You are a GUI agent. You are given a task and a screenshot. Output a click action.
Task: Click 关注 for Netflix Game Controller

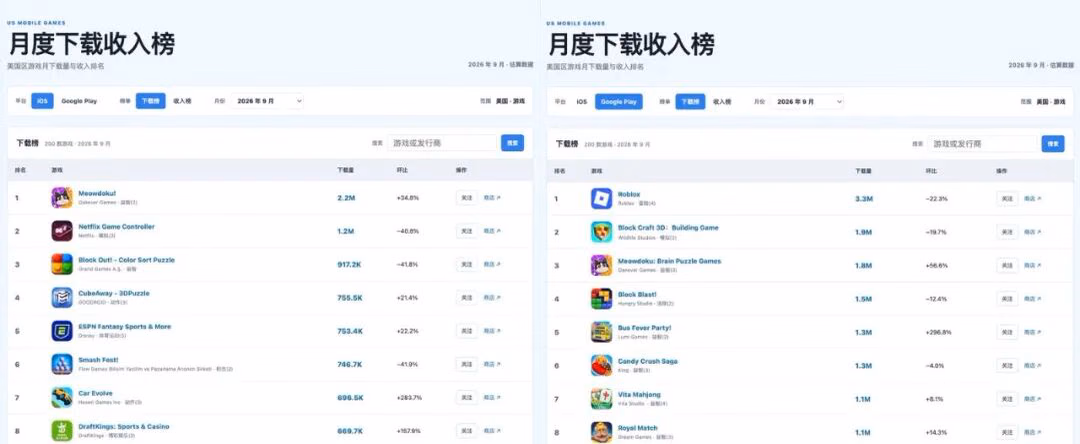pyautogui.click(x=467, y=231)
